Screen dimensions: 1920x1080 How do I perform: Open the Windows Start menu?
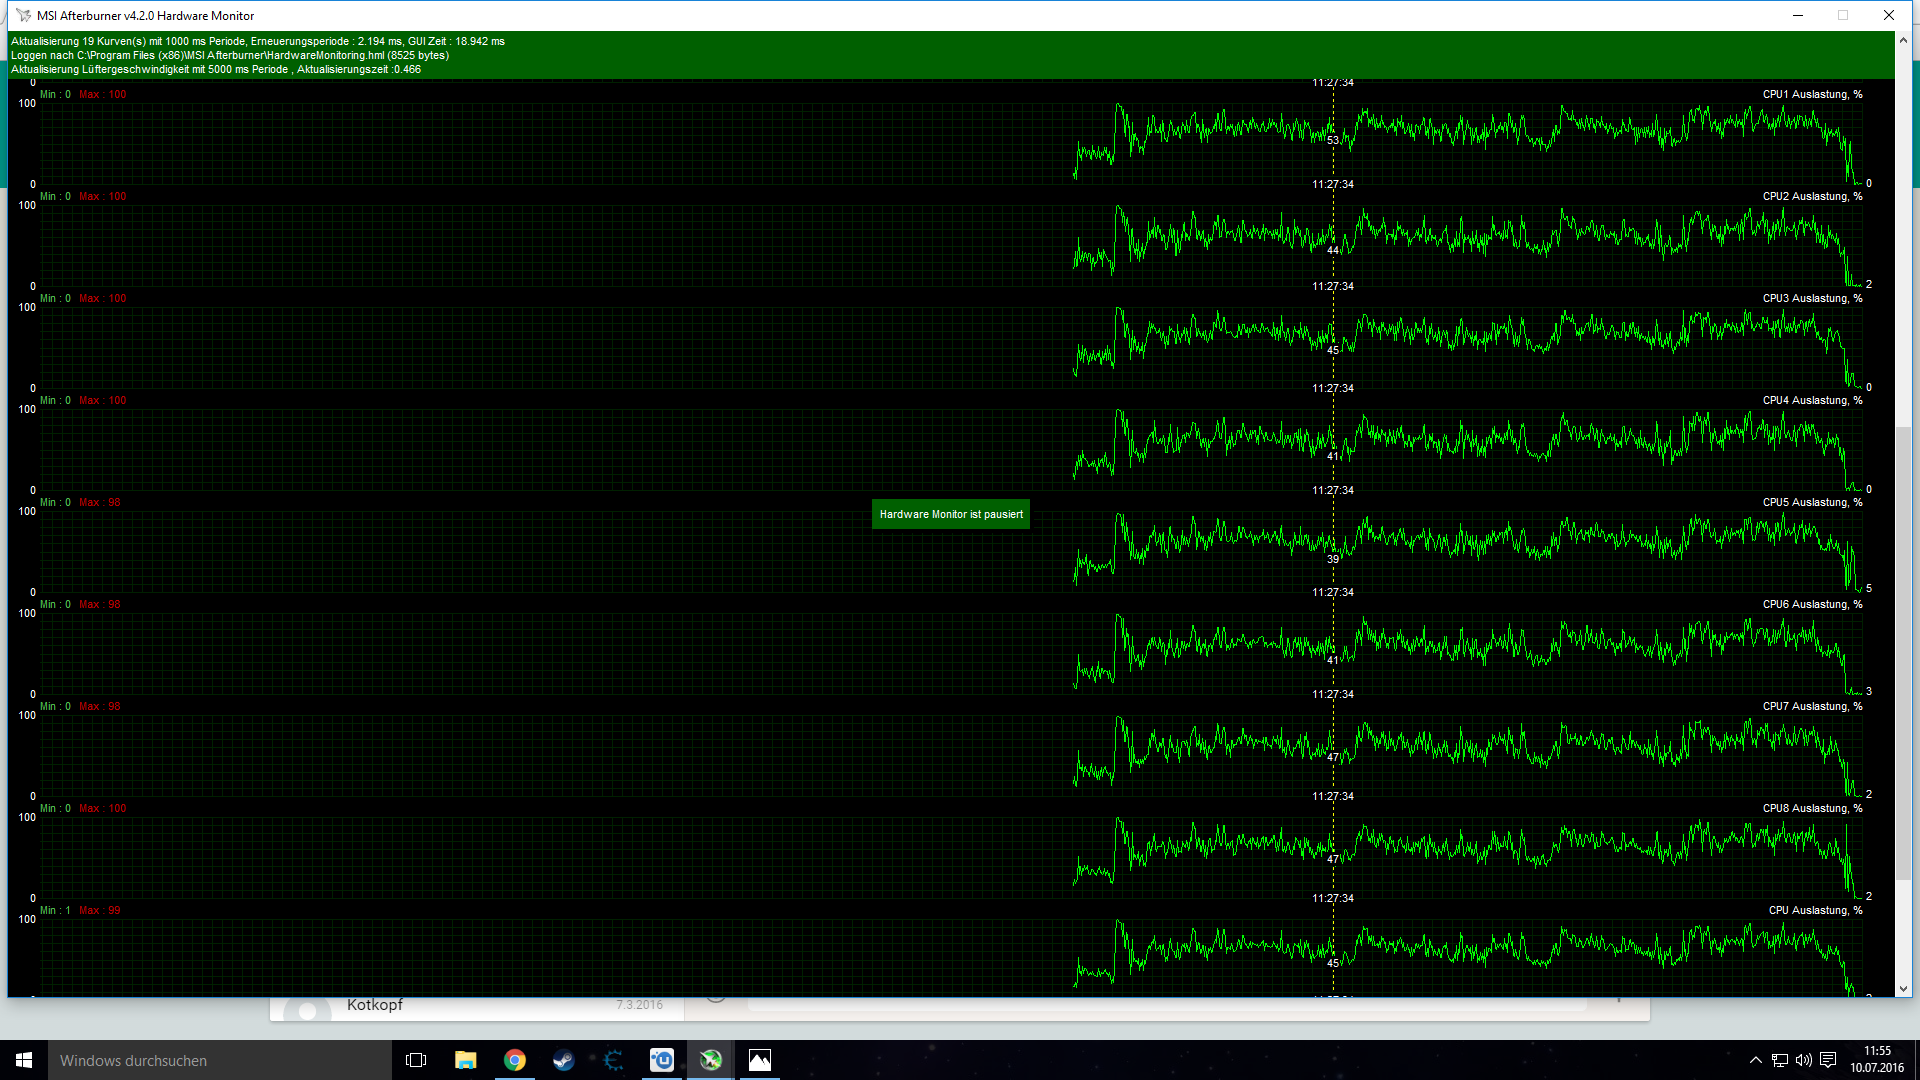click(24, 1060)
